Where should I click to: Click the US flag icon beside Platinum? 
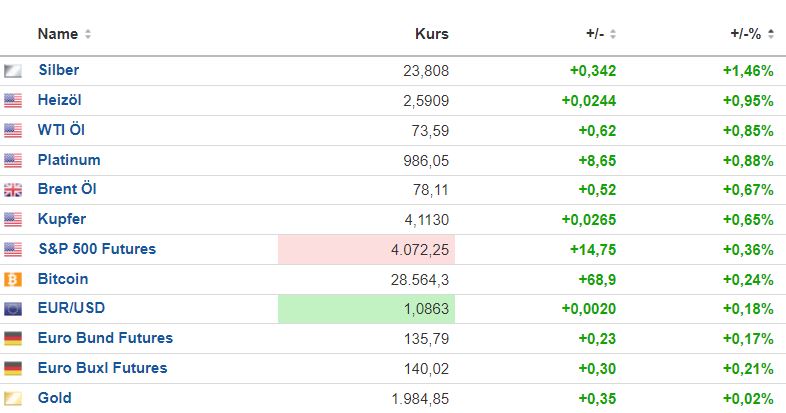tap(13, 160)
